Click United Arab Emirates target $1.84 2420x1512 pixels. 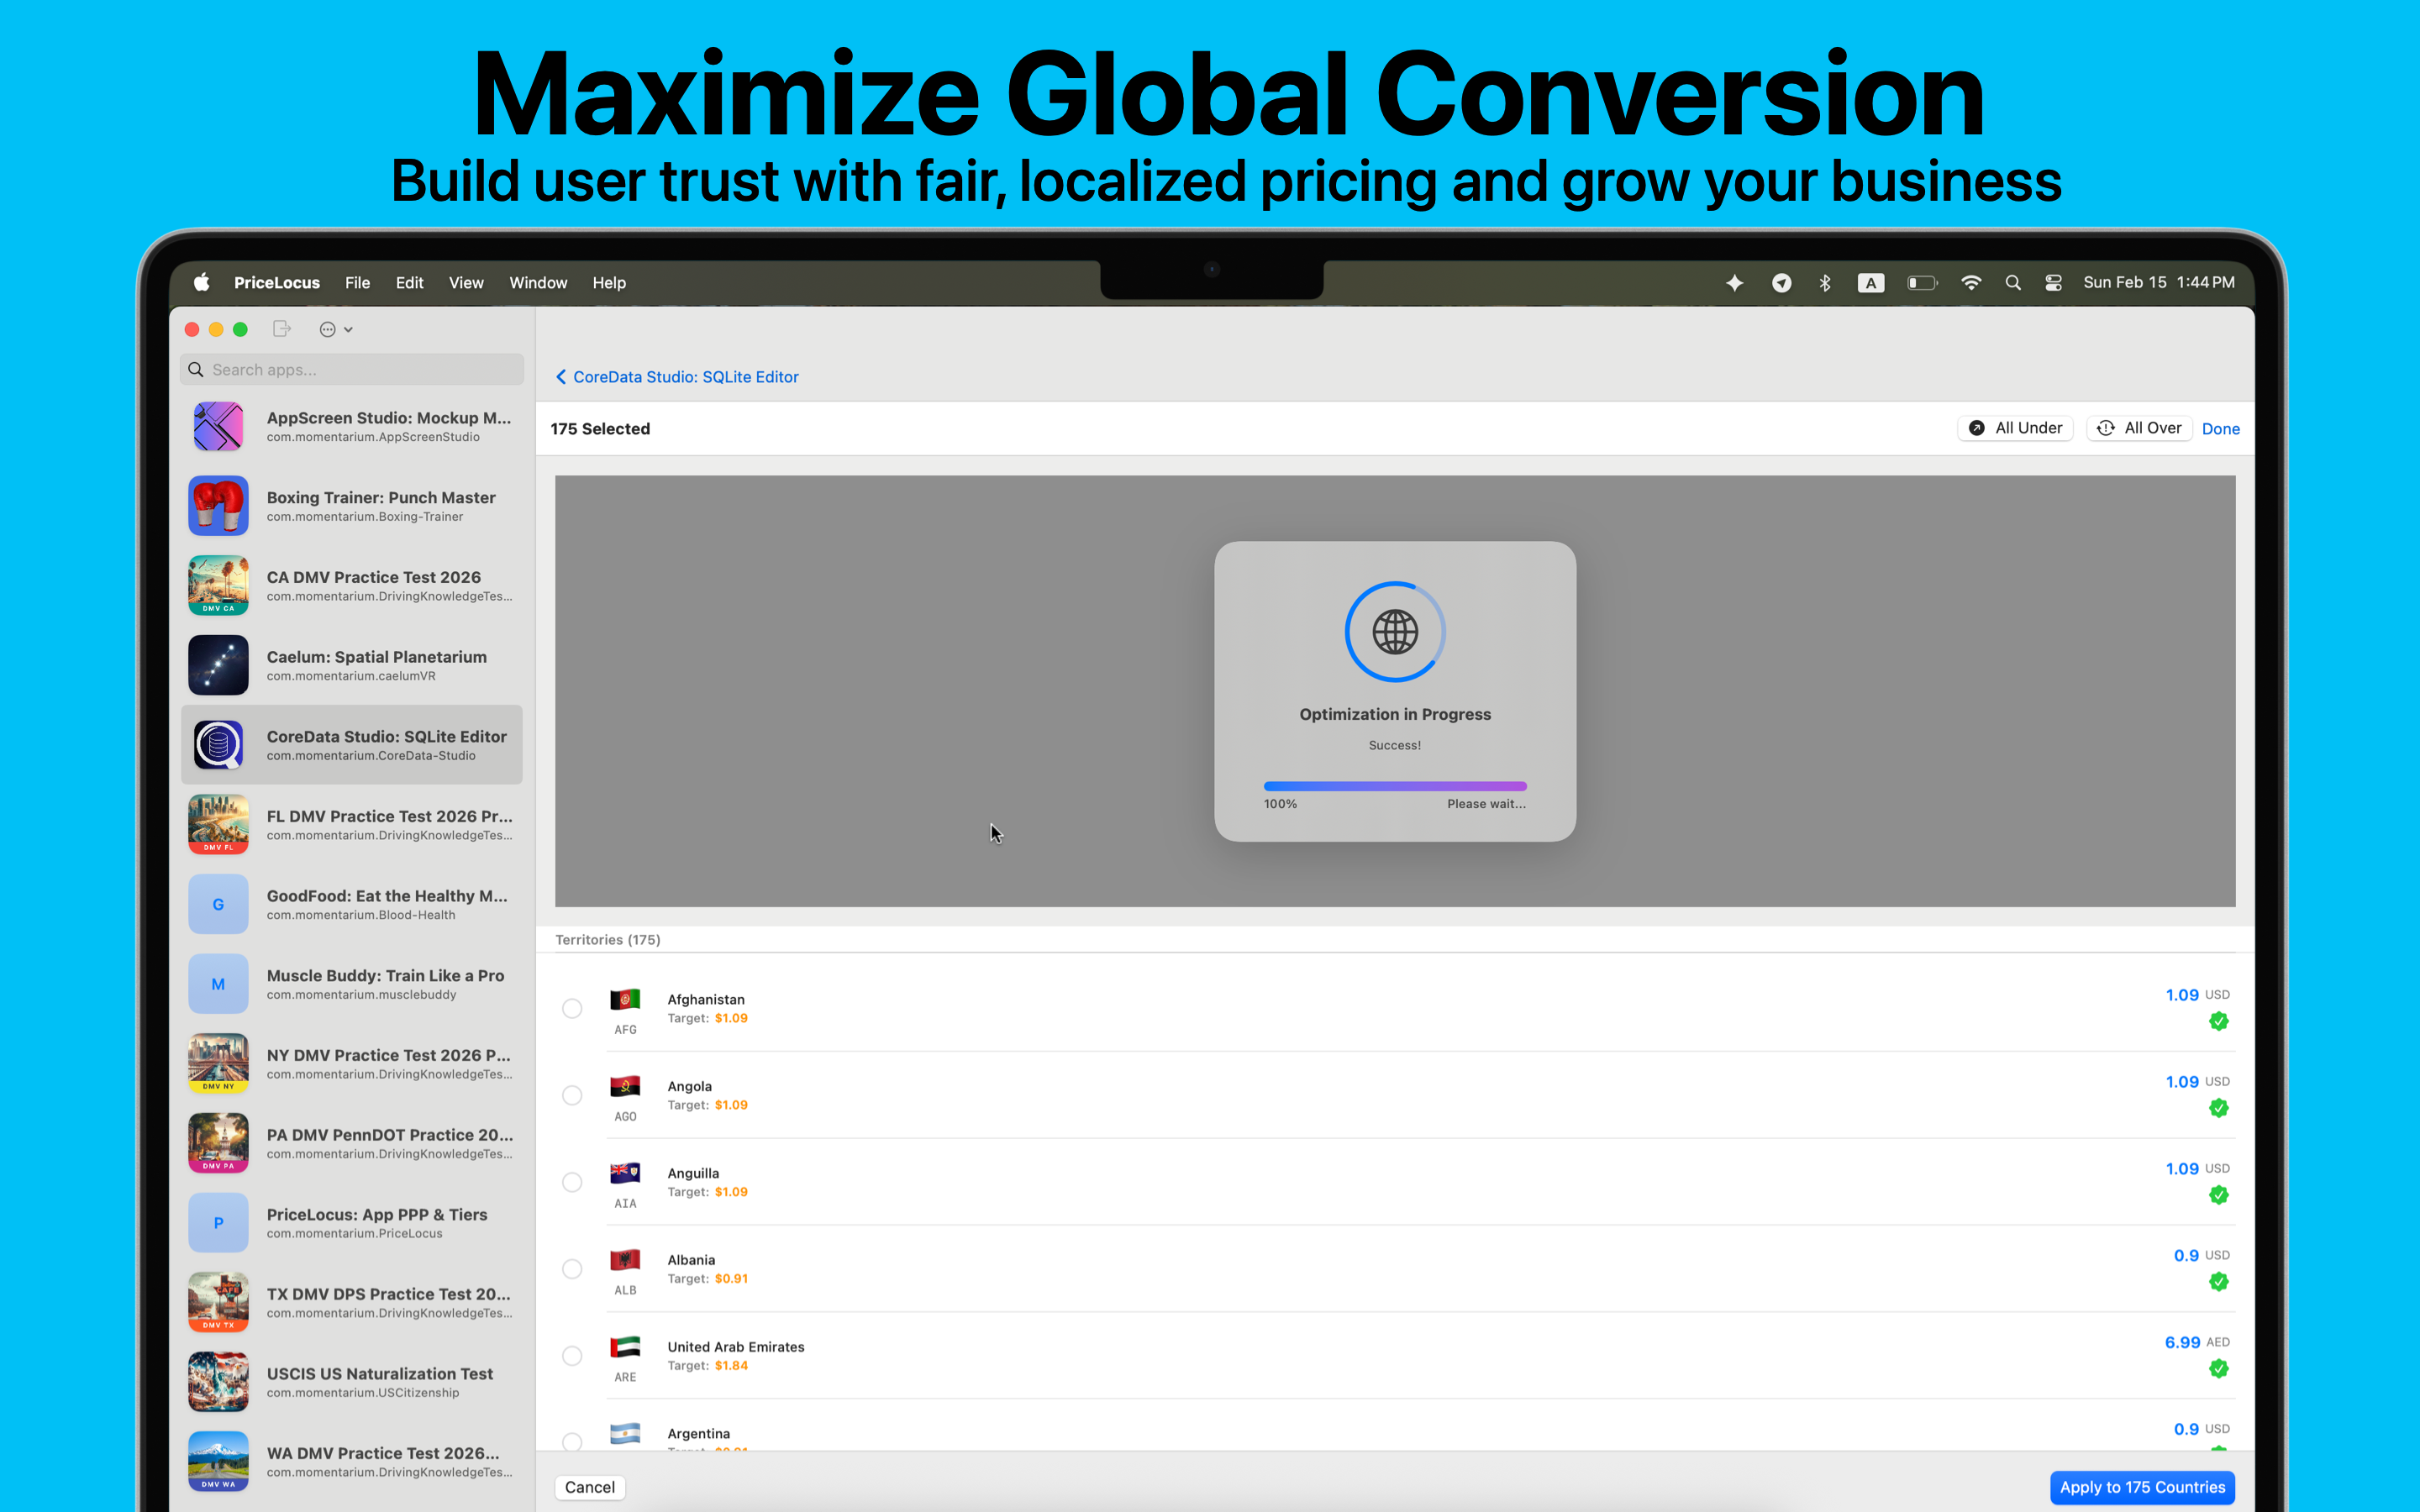(x=731, y=1366)
